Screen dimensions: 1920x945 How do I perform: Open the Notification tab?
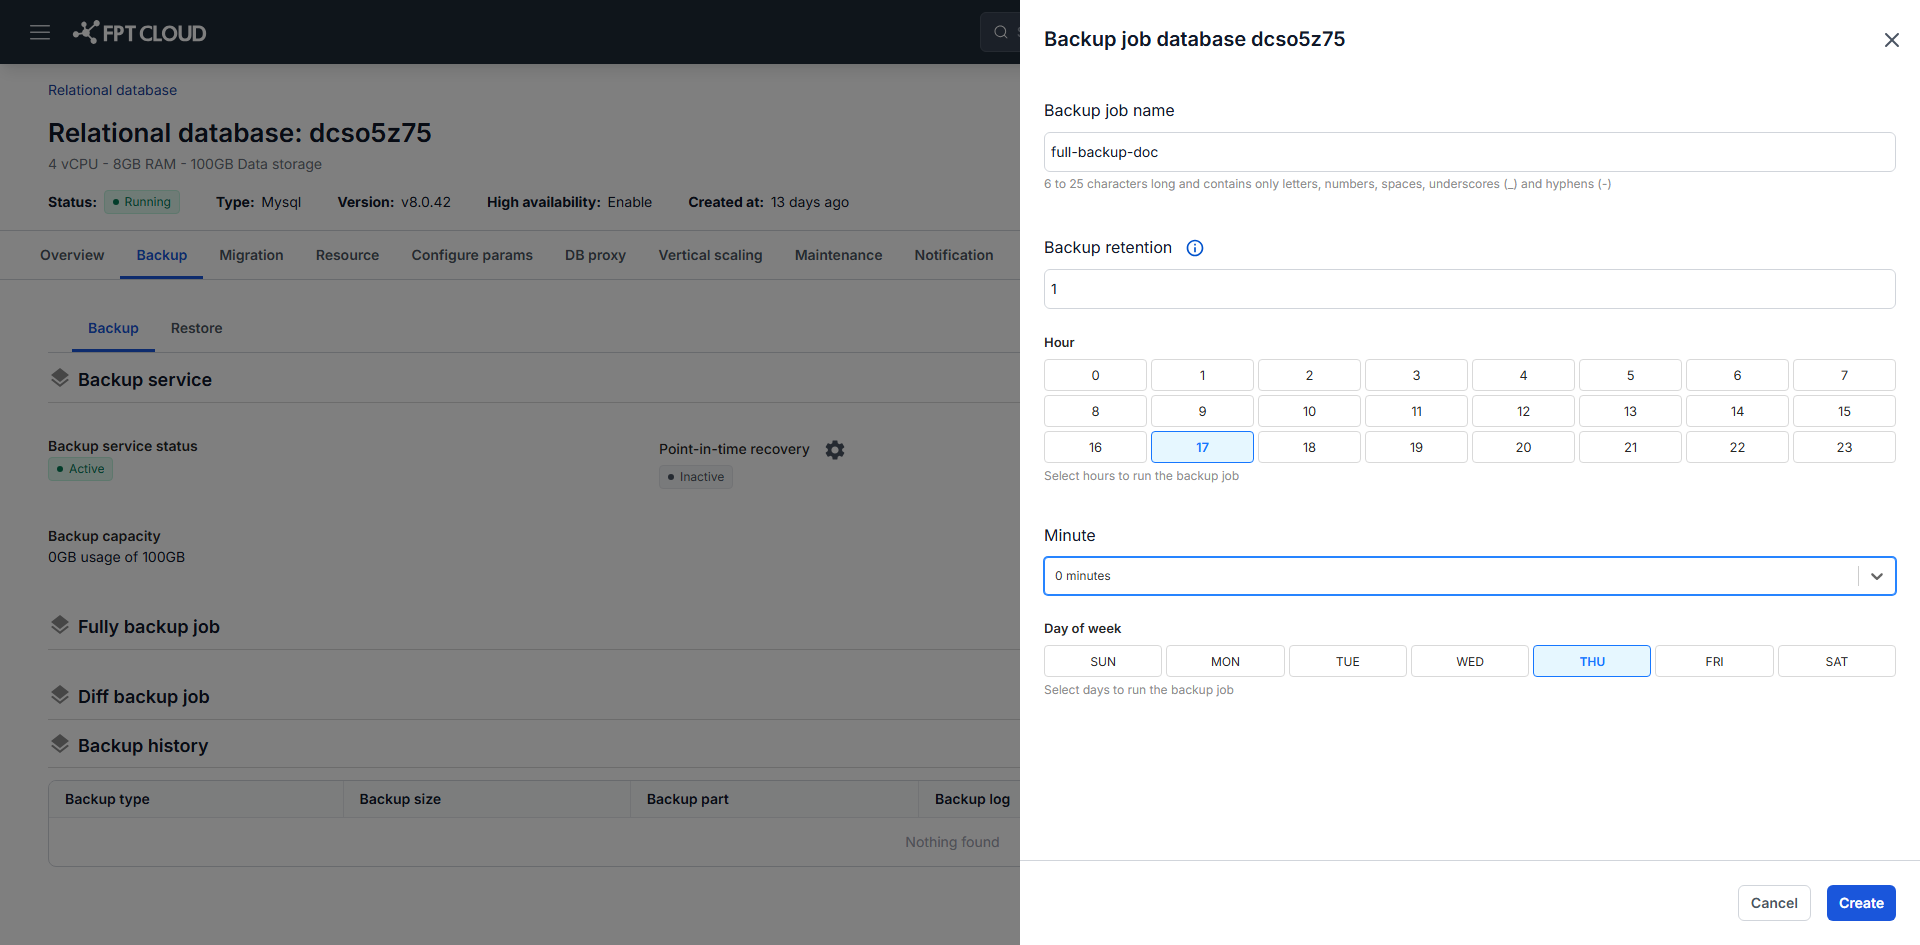(x=954, y=255)
